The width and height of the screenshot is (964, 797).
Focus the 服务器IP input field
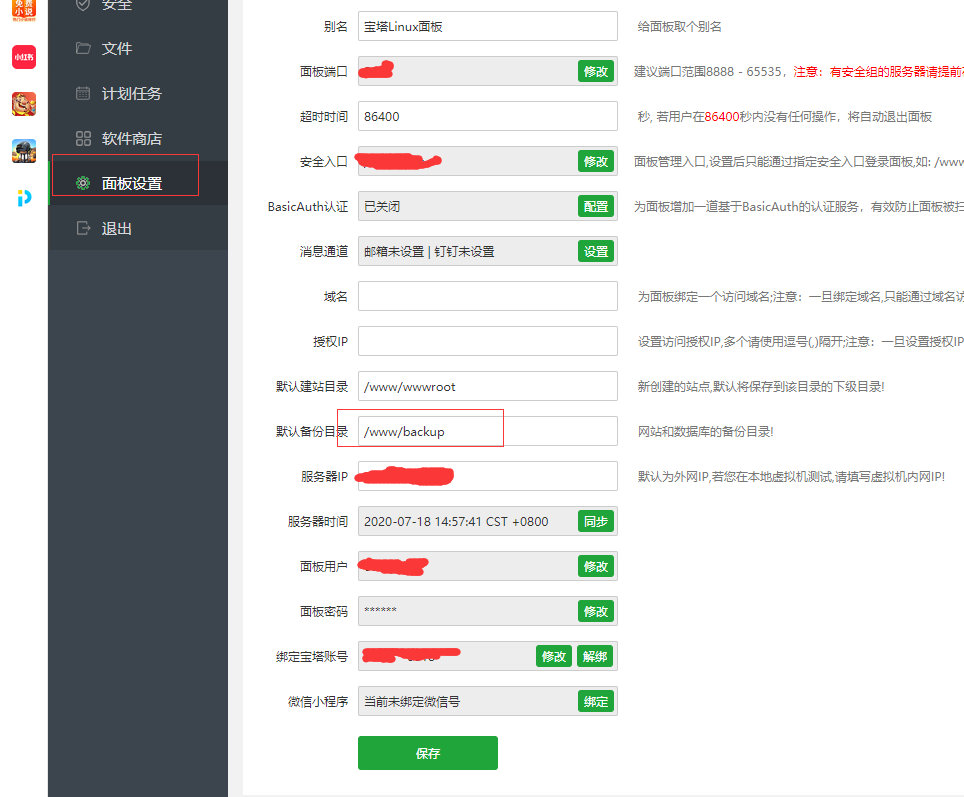coord(488,476)
